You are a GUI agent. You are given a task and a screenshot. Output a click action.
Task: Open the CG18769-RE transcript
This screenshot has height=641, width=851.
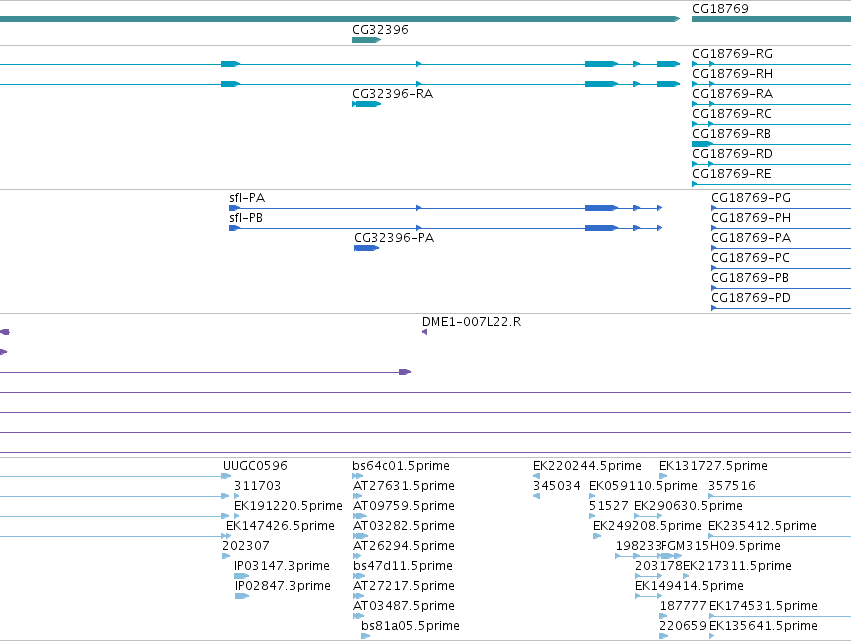[732, 174]
